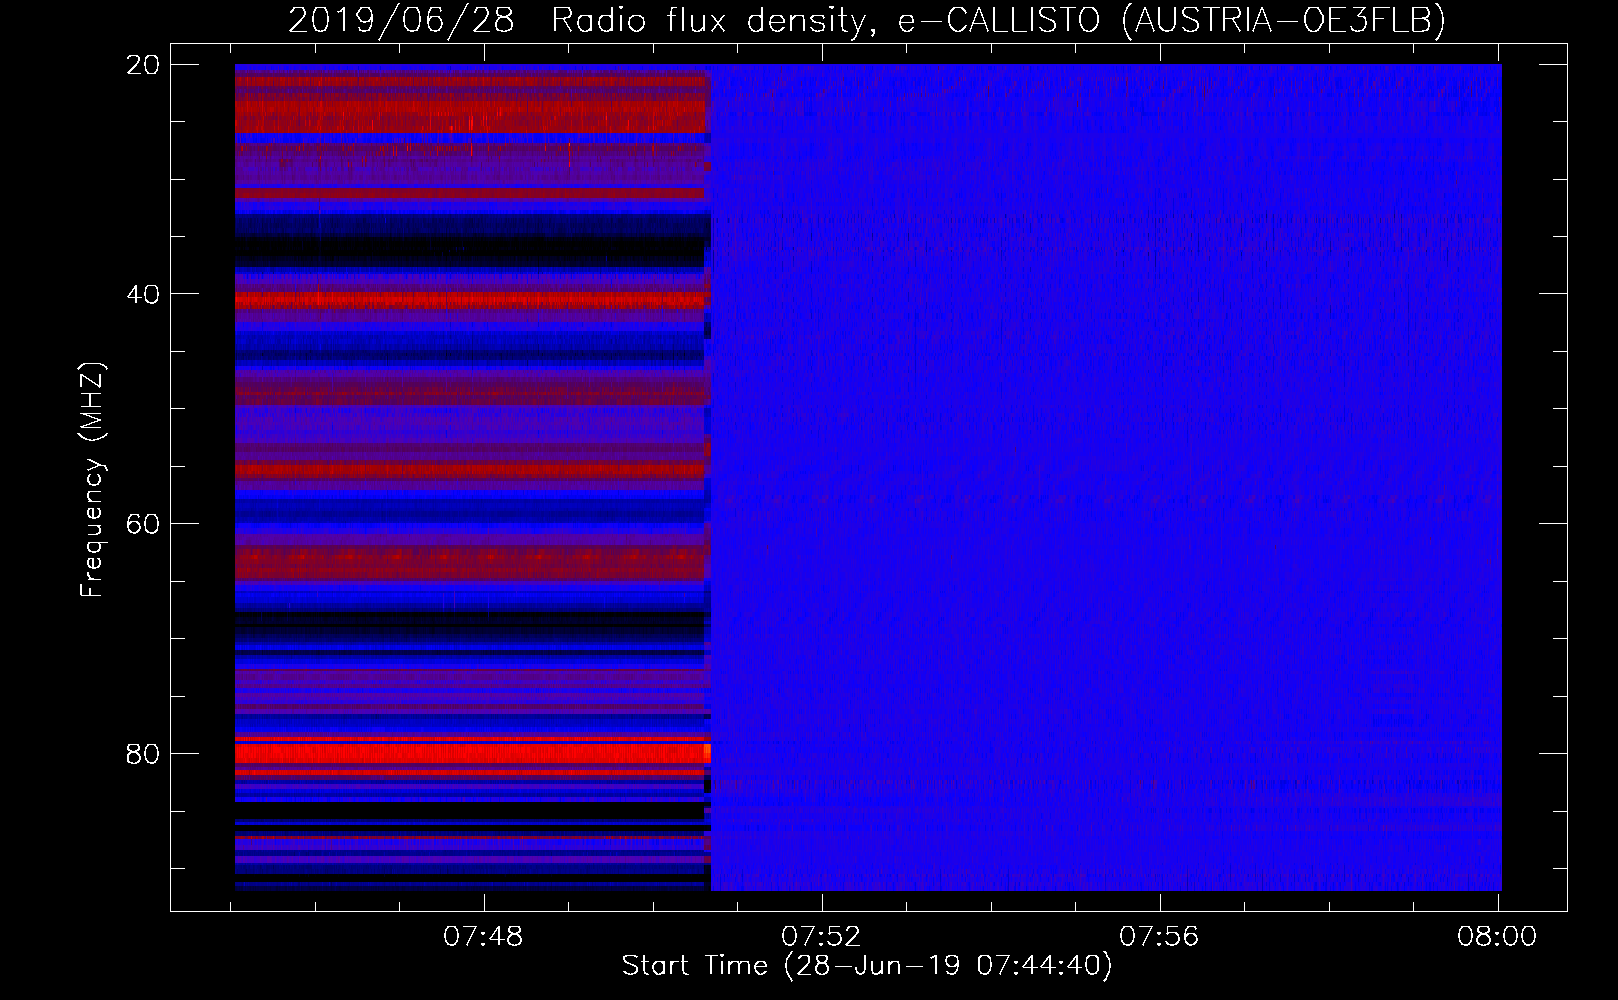
Task: Click the '20' frequency tick label
Action: click(x=143, y=65)
